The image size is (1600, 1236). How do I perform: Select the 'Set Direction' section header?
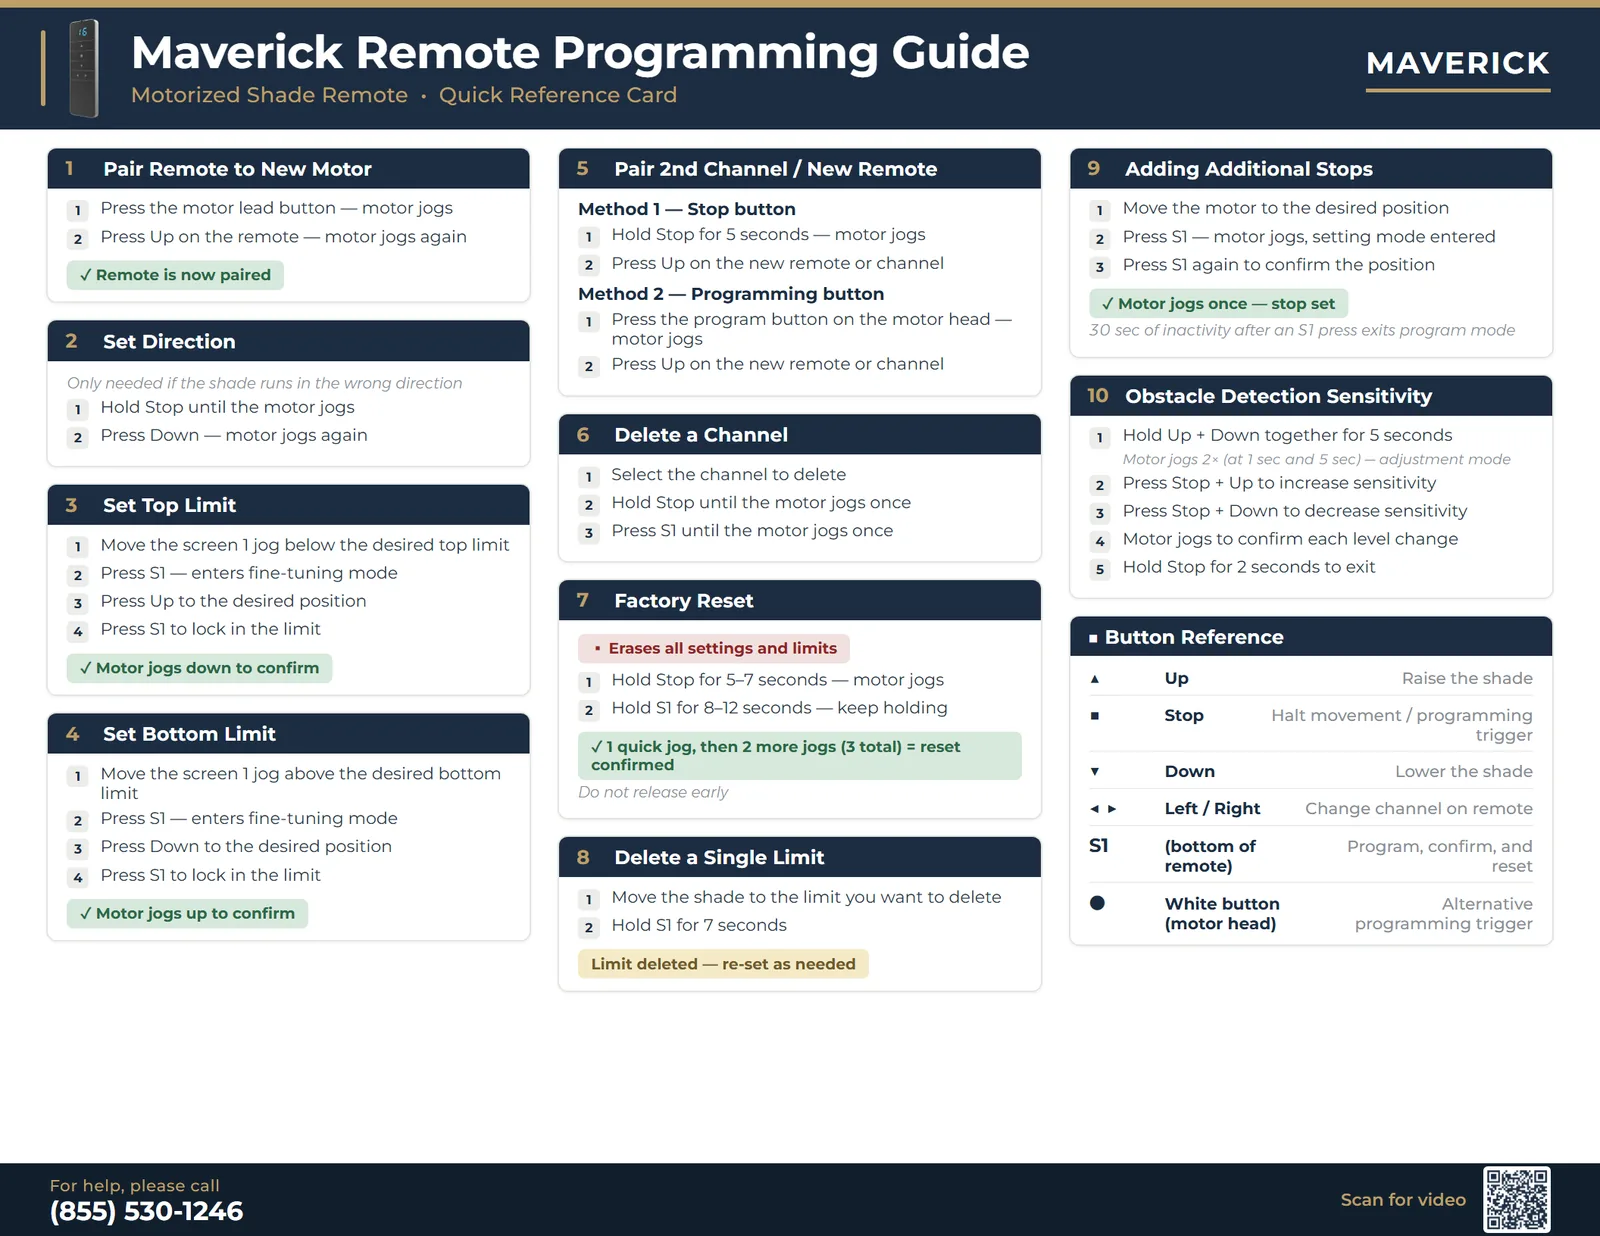(289, 341)
